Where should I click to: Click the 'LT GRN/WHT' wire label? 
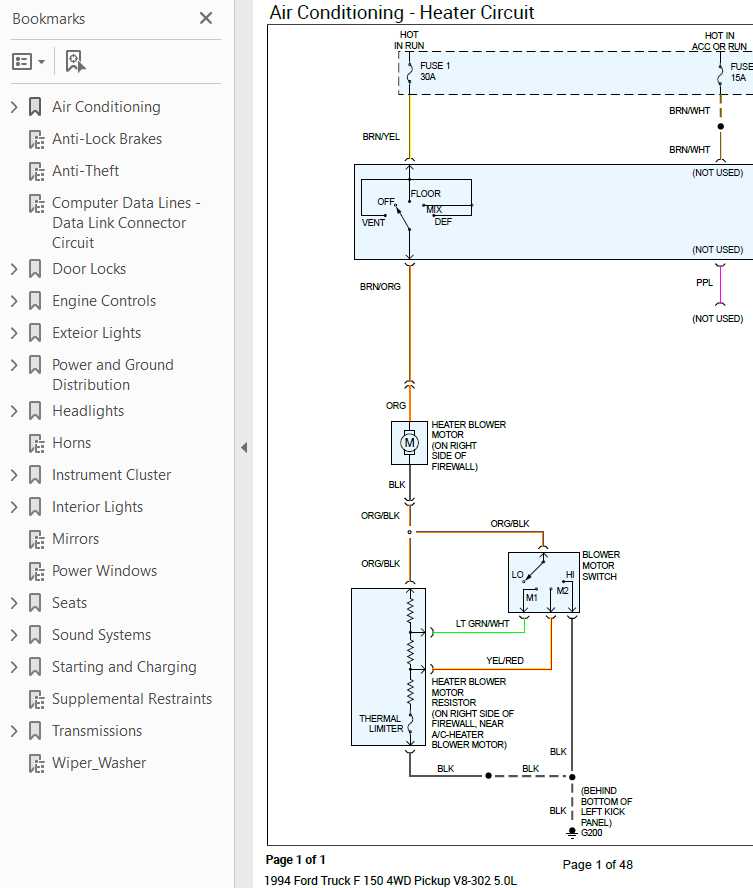click(x=482, y=624)
